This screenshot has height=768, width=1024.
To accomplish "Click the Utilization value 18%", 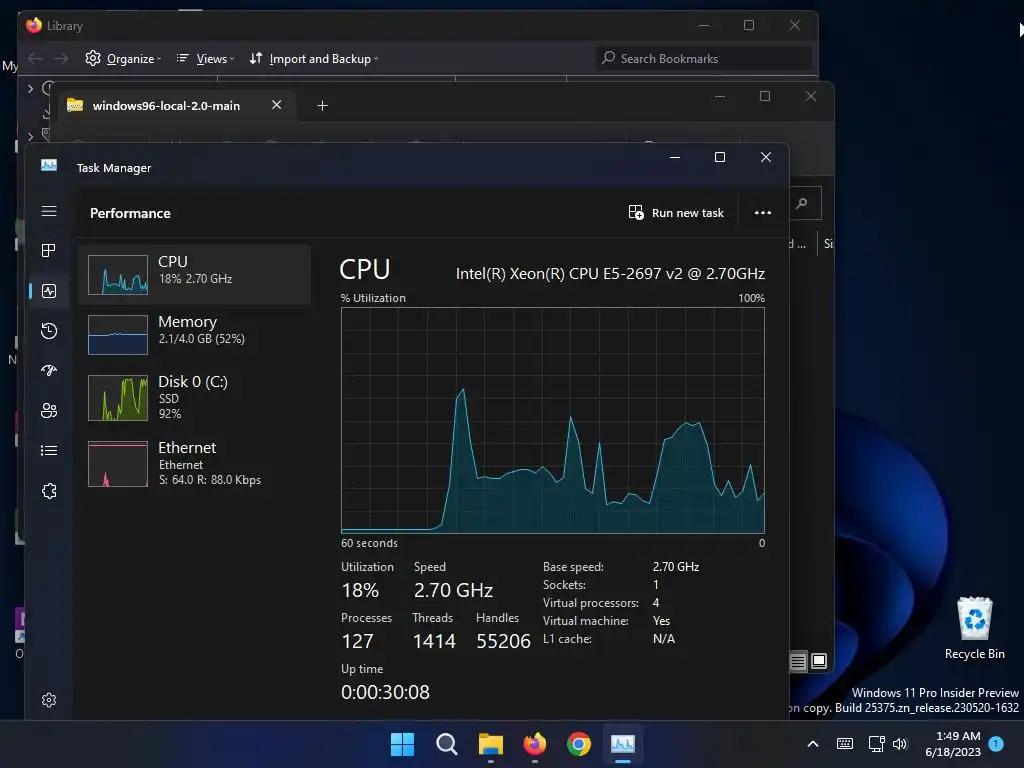I will pos(360,590).
